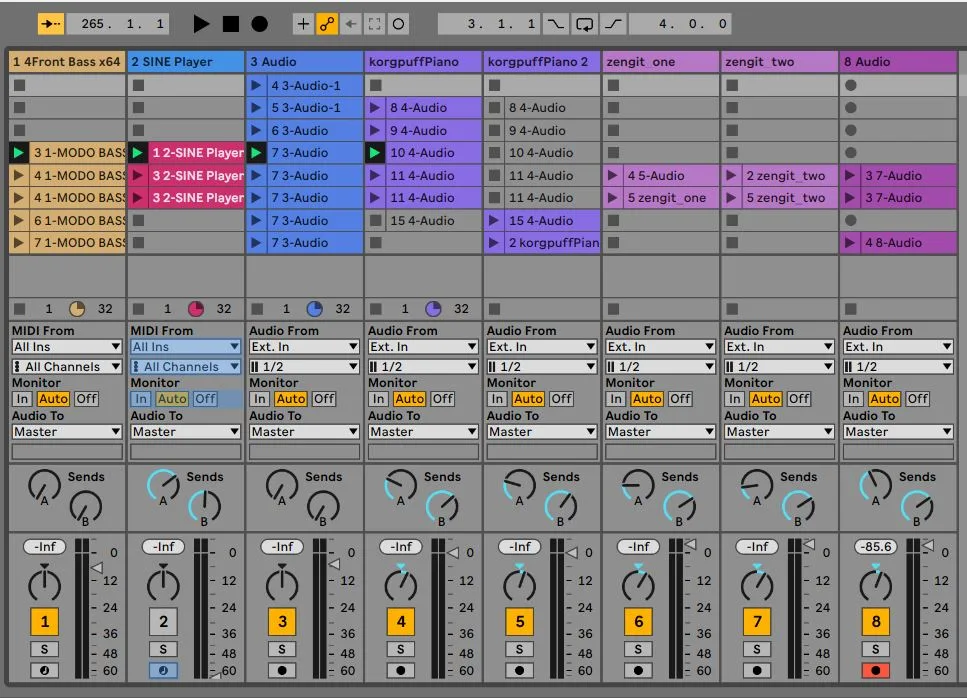The image size is (967, 698).
Task: Click the Re-Enable Automation arrow button
Action: tap(351, 24)
